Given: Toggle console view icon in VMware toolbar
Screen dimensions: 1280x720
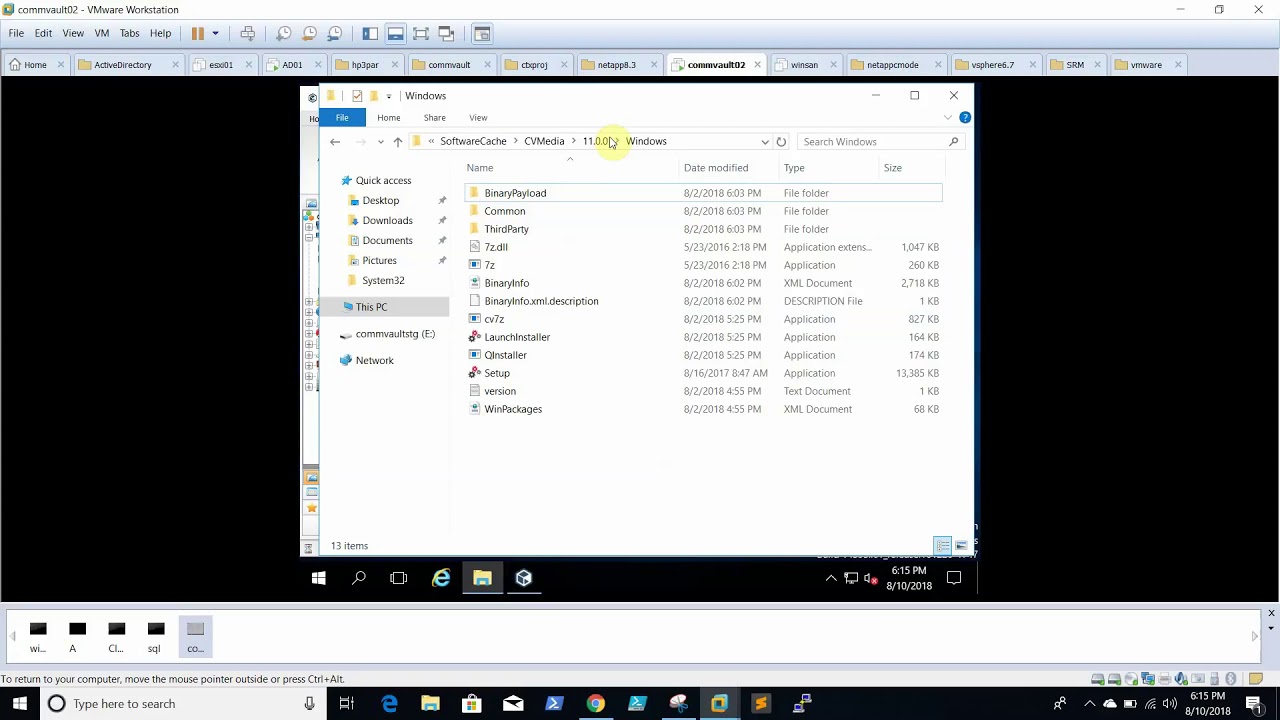Looking at the screenshot, I should tap(481, 33).
